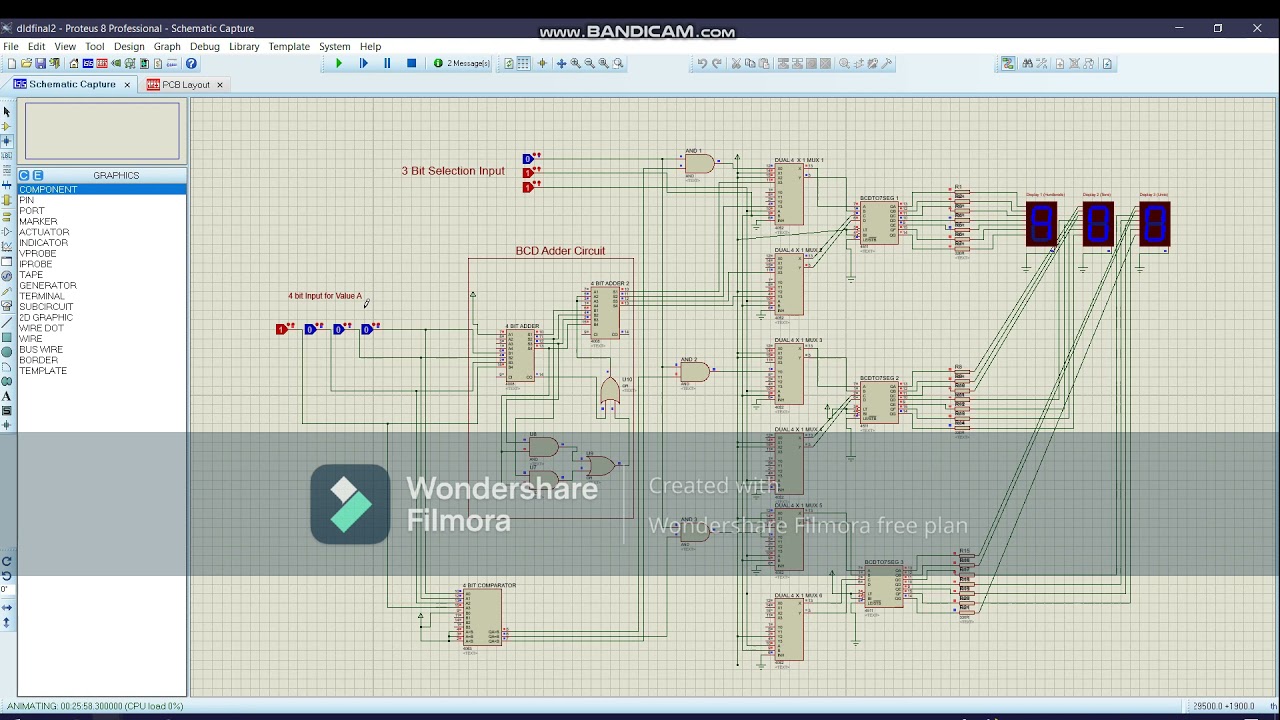Pick the 2D Graphics Text tool
The height and width of the screenshot is (720, 1280).
pos(6,396)
